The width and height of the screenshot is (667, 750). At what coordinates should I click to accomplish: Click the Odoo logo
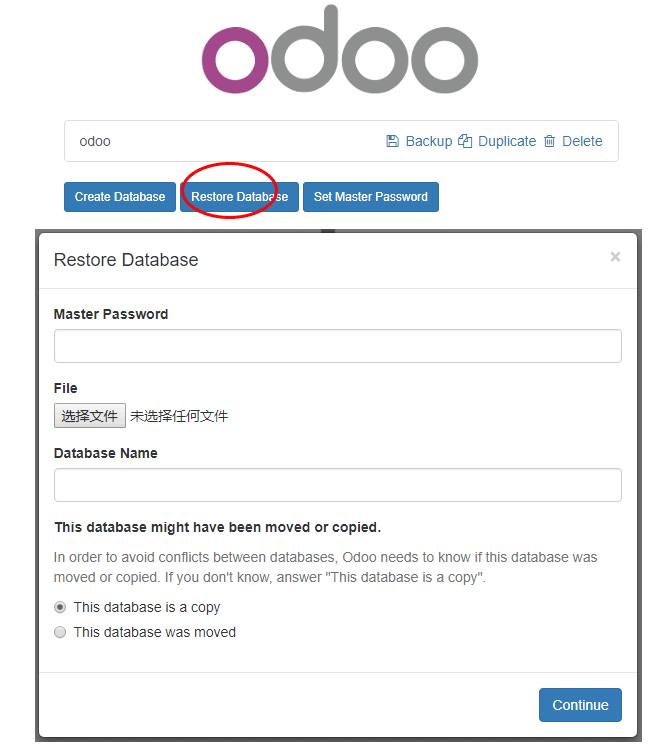click(340, 49)
